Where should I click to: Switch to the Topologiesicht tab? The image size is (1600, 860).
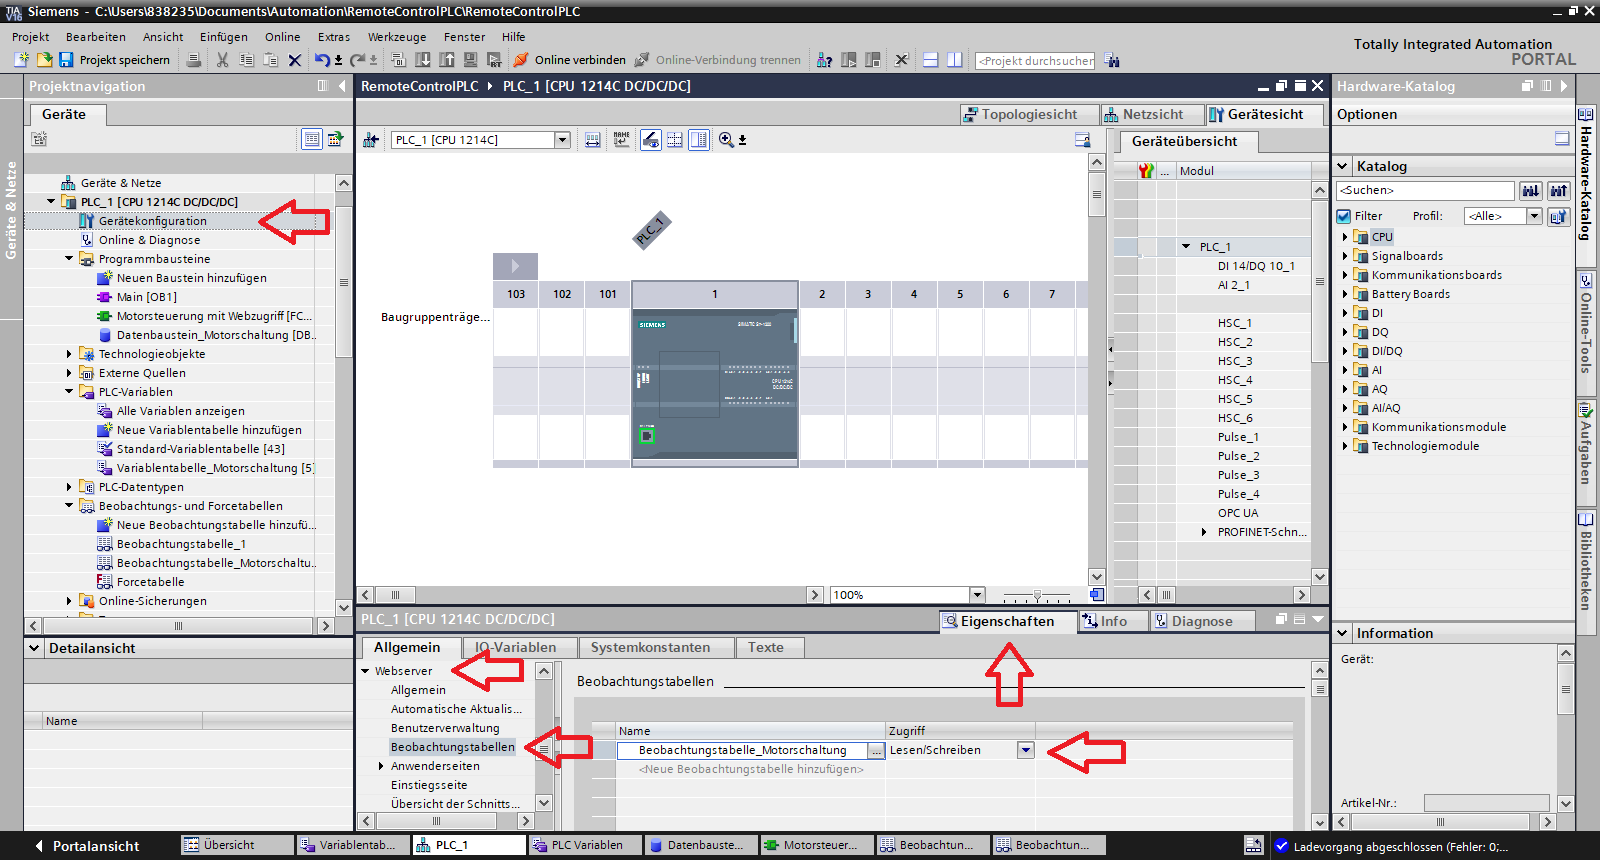(x=1029, y=114)
